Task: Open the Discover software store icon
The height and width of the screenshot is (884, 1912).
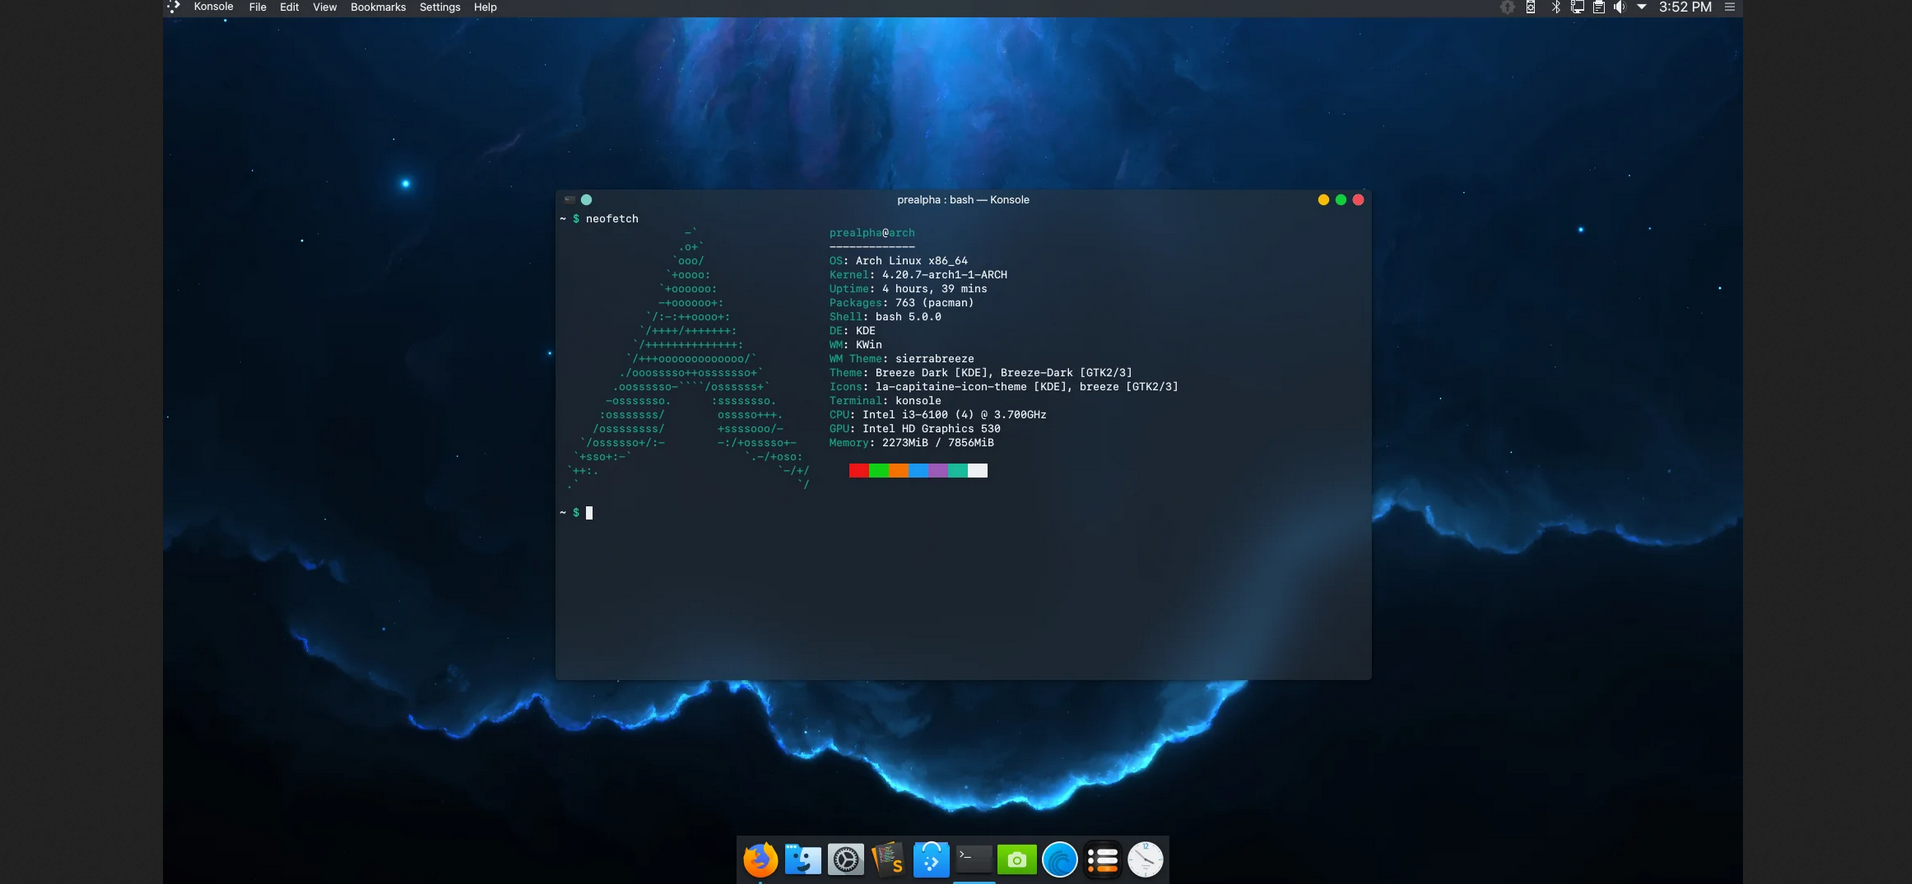Action: pos(931,859)
